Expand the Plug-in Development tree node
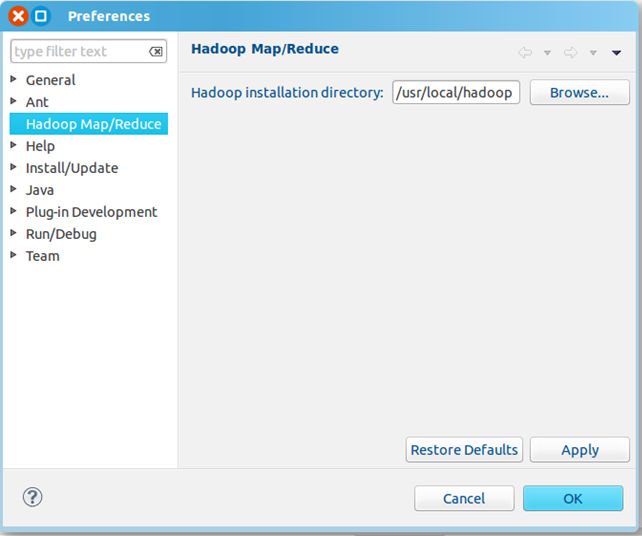The width and height of the screenshot is (642, 536). coord(13,211)
